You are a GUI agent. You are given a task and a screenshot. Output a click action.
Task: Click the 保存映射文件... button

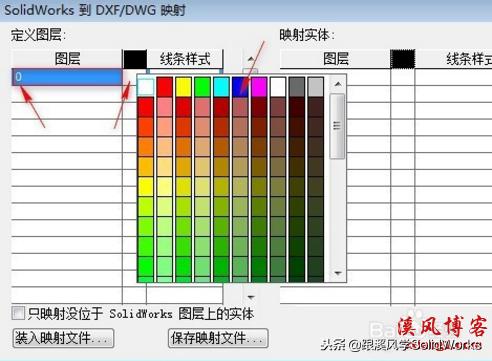218,338
